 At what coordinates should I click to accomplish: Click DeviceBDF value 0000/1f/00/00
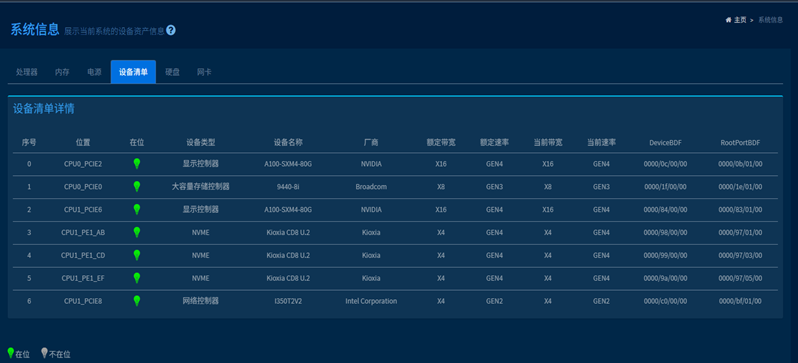665,187
